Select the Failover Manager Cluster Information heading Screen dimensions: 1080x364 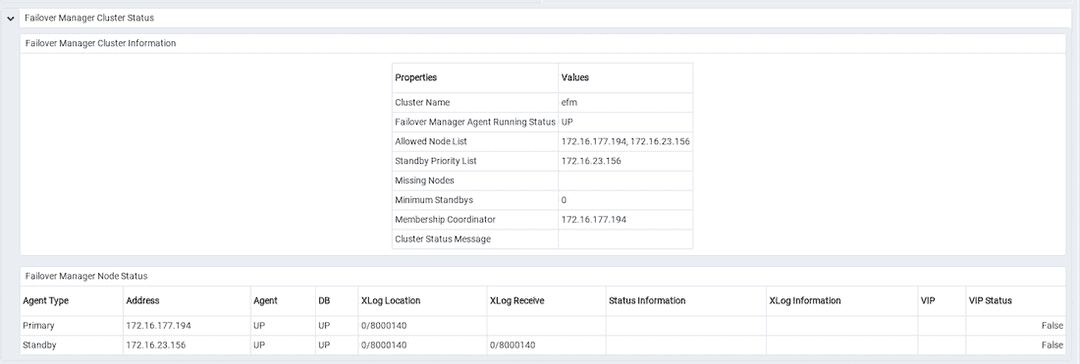[100, 43]
